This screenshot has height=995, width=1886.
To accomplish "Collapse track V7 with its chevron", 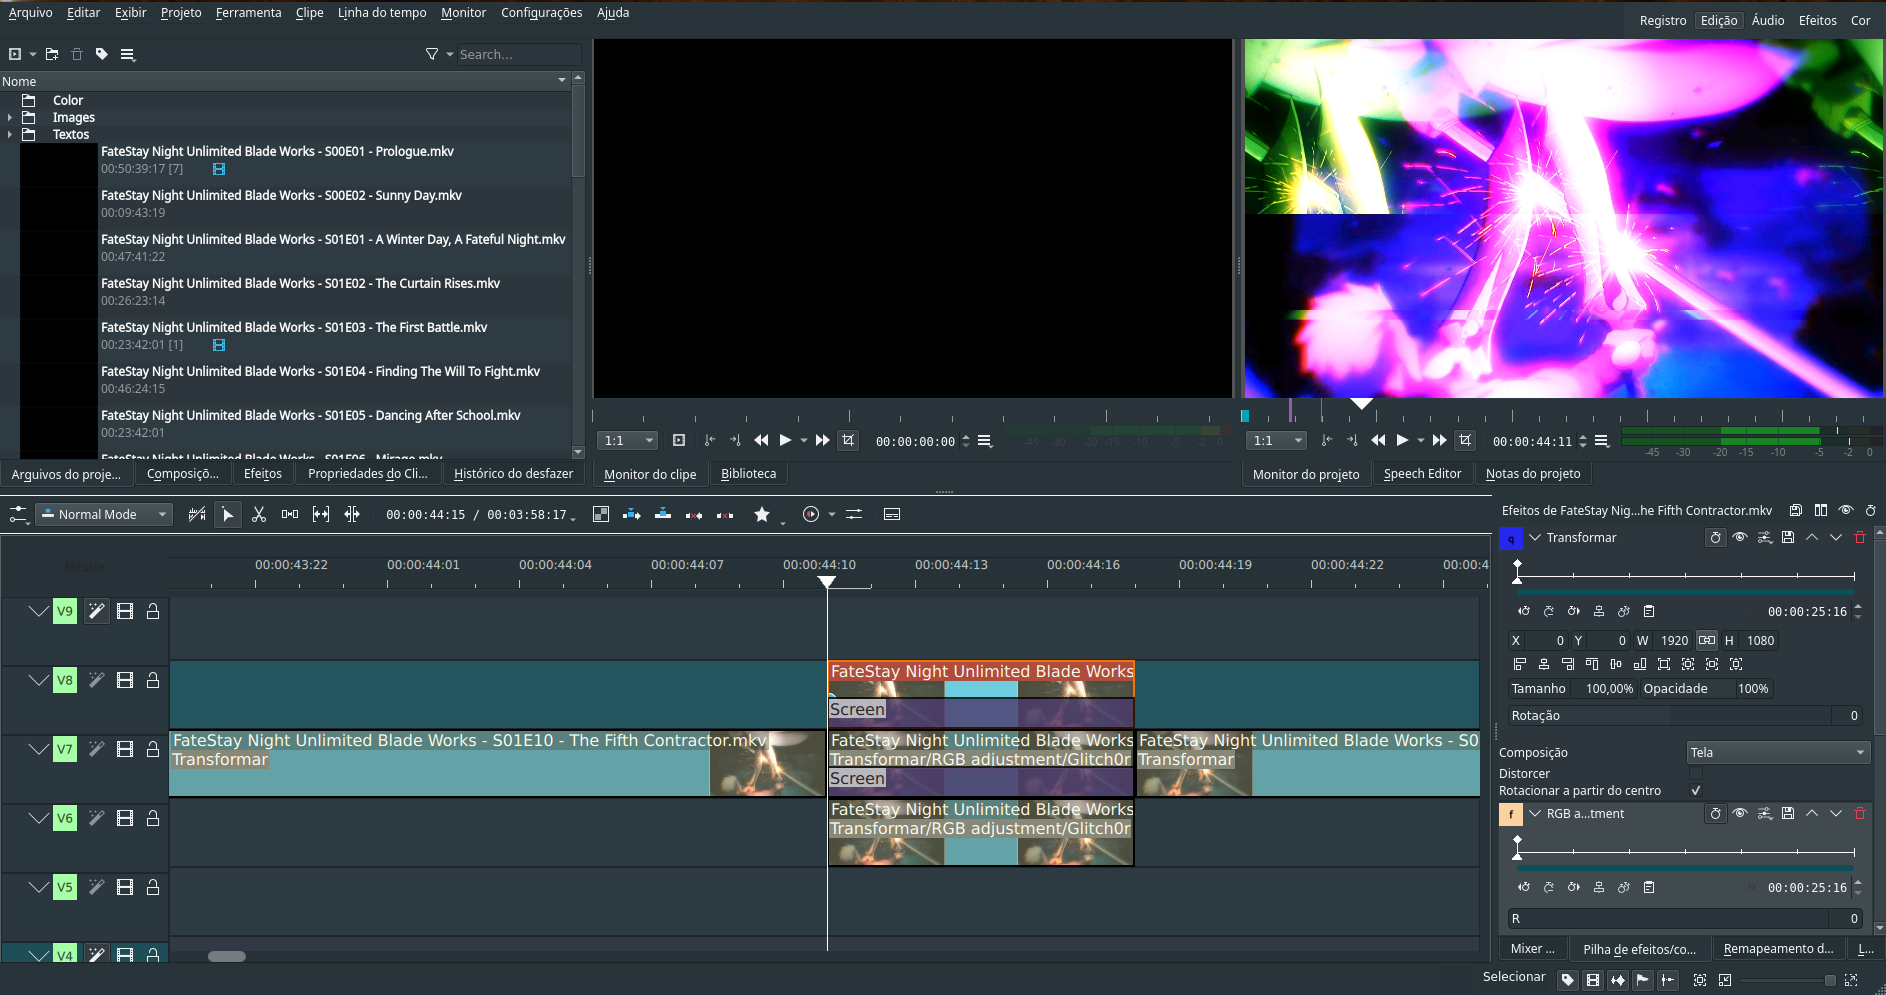I will (38, 749).
